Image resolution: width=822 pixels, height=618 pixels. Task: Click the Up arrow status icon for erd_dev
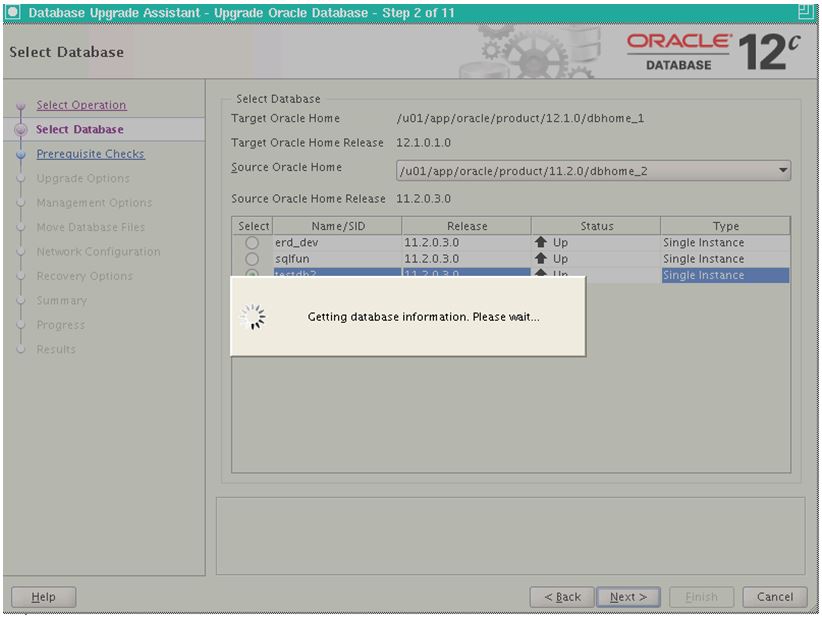(x=541, y=242)
